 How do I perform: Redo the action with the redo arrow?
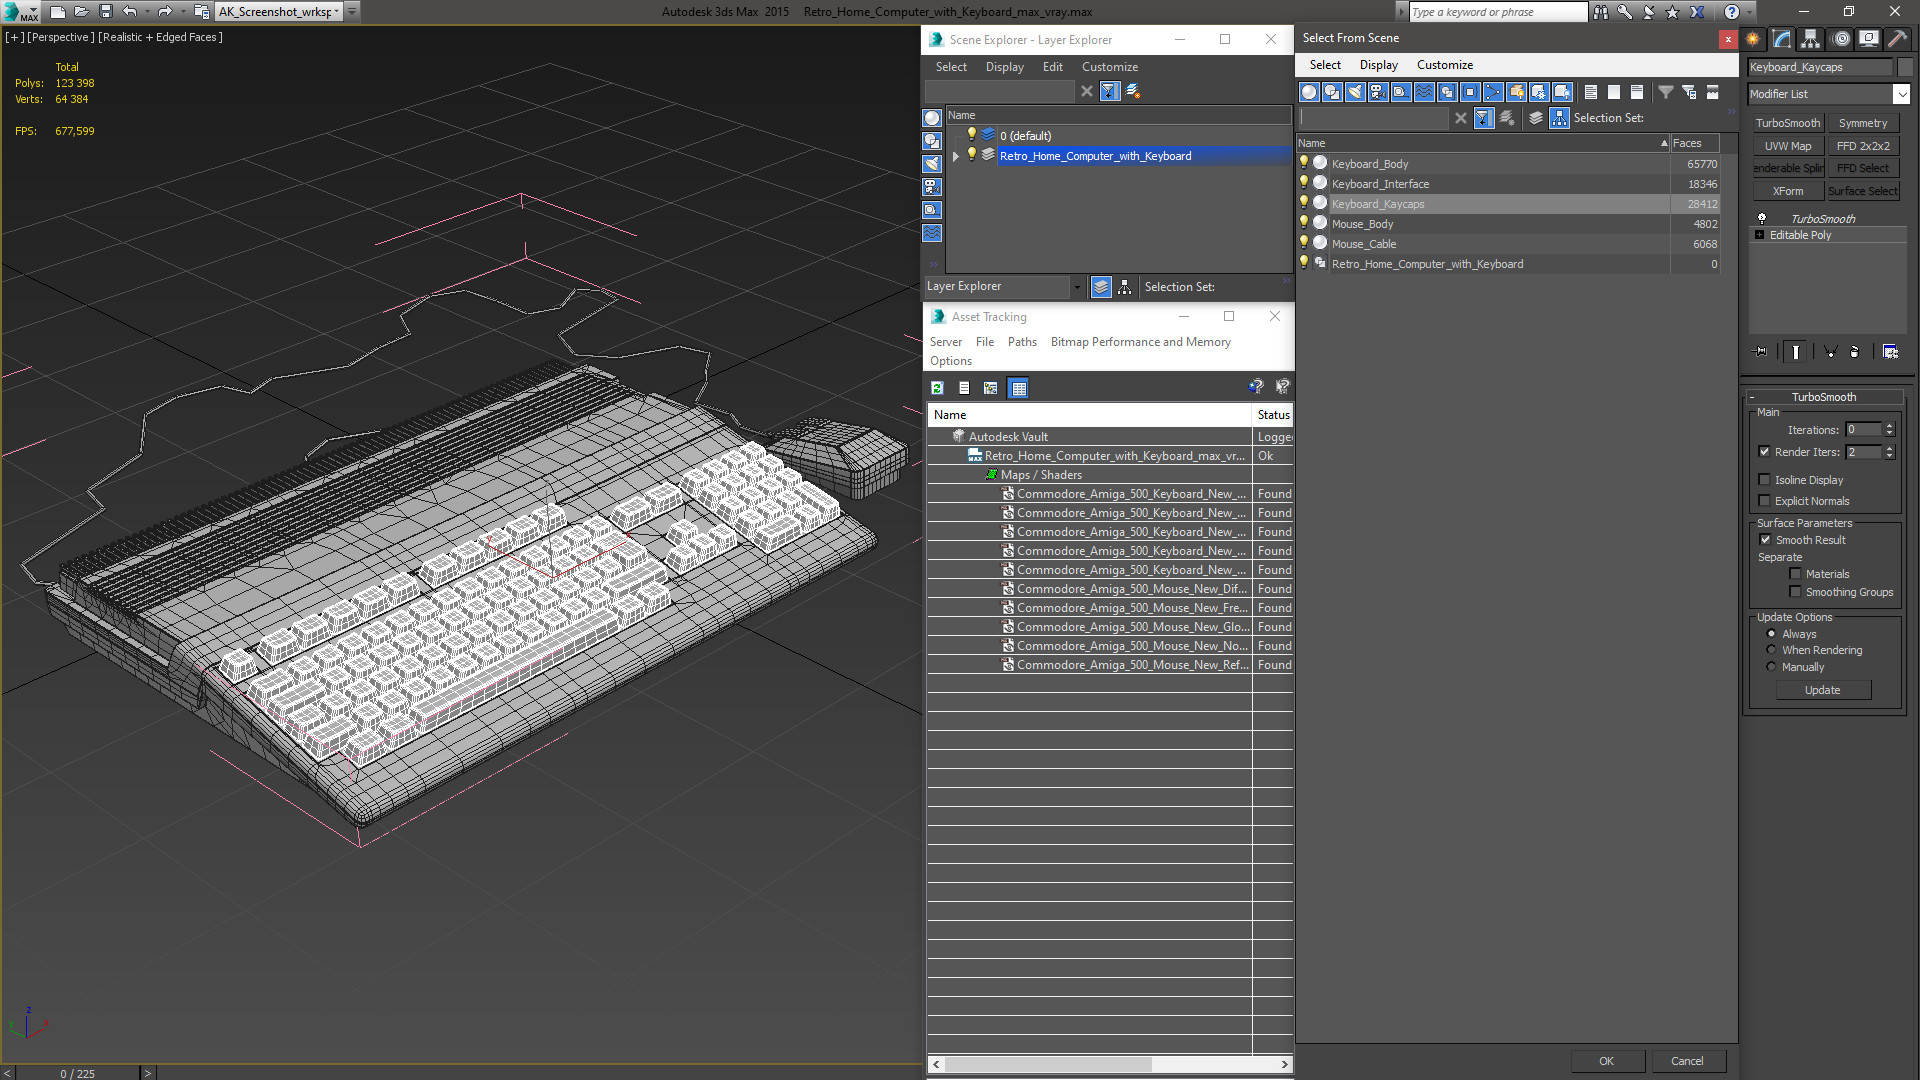coord(165,12)
